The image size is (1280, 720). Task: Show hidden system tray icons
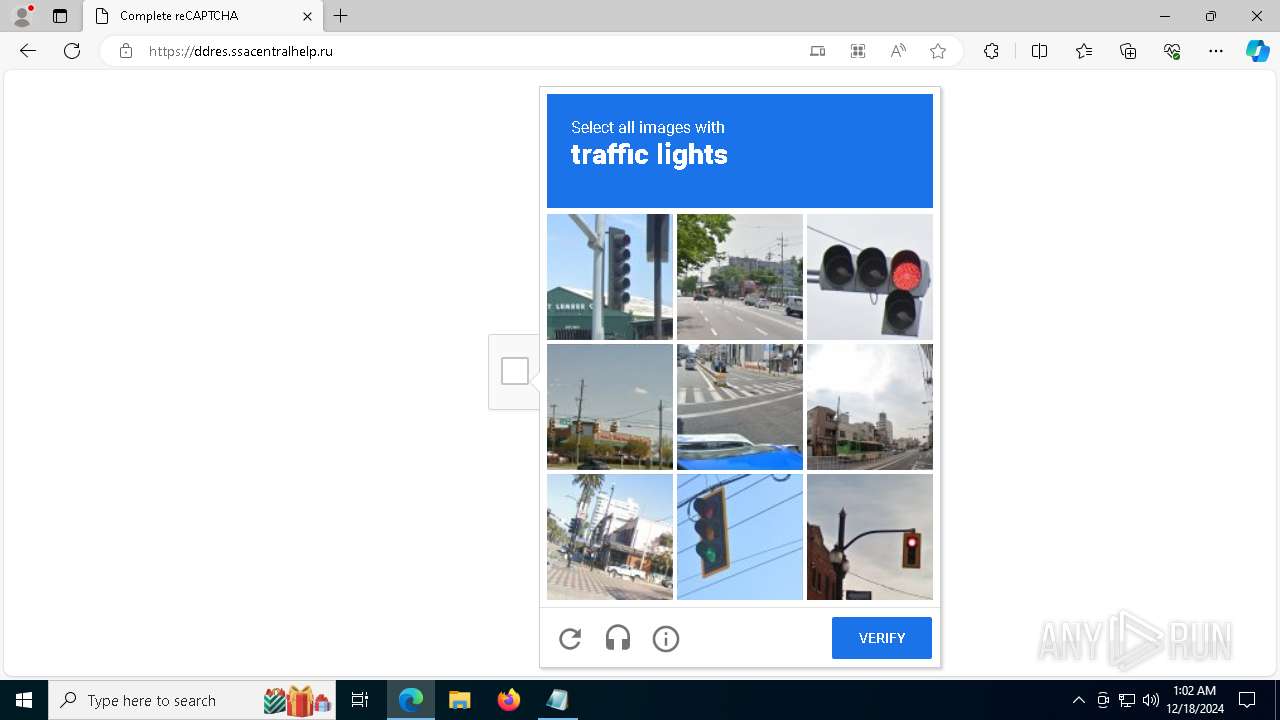(x=1079, y=700)
